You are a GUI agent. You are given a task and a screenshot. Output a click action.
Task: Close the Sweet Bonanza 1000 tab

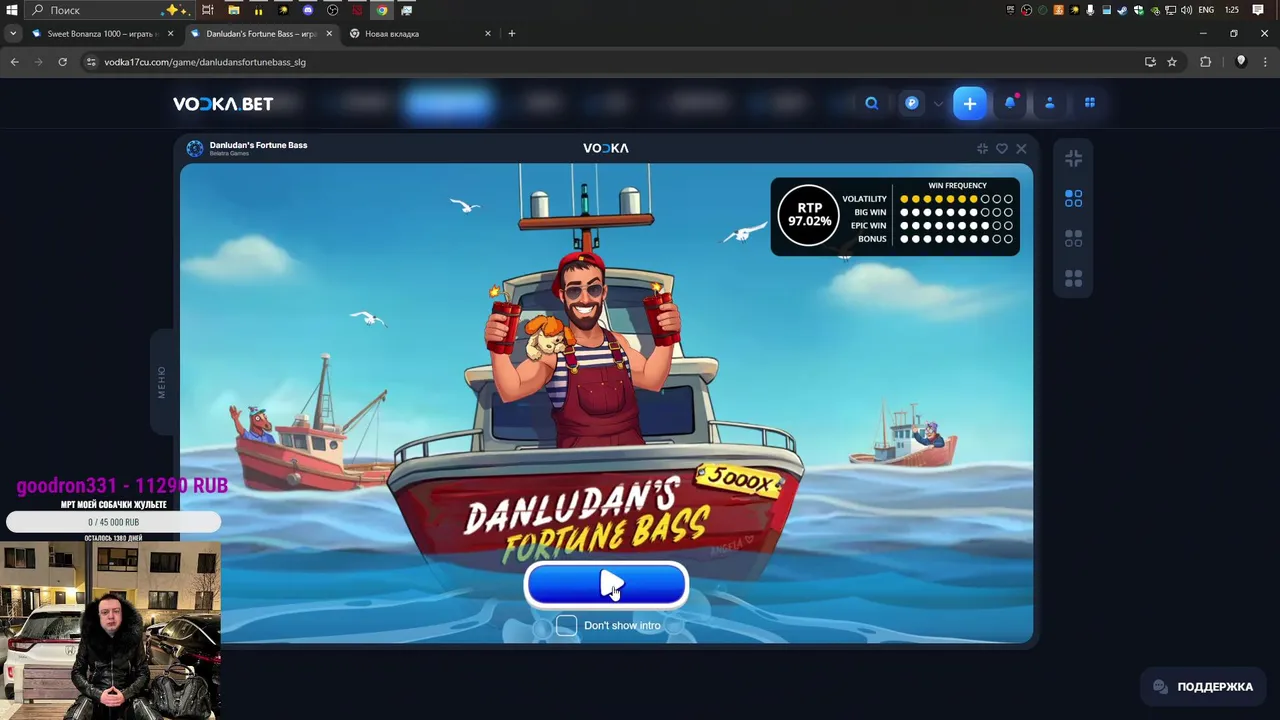170,33
